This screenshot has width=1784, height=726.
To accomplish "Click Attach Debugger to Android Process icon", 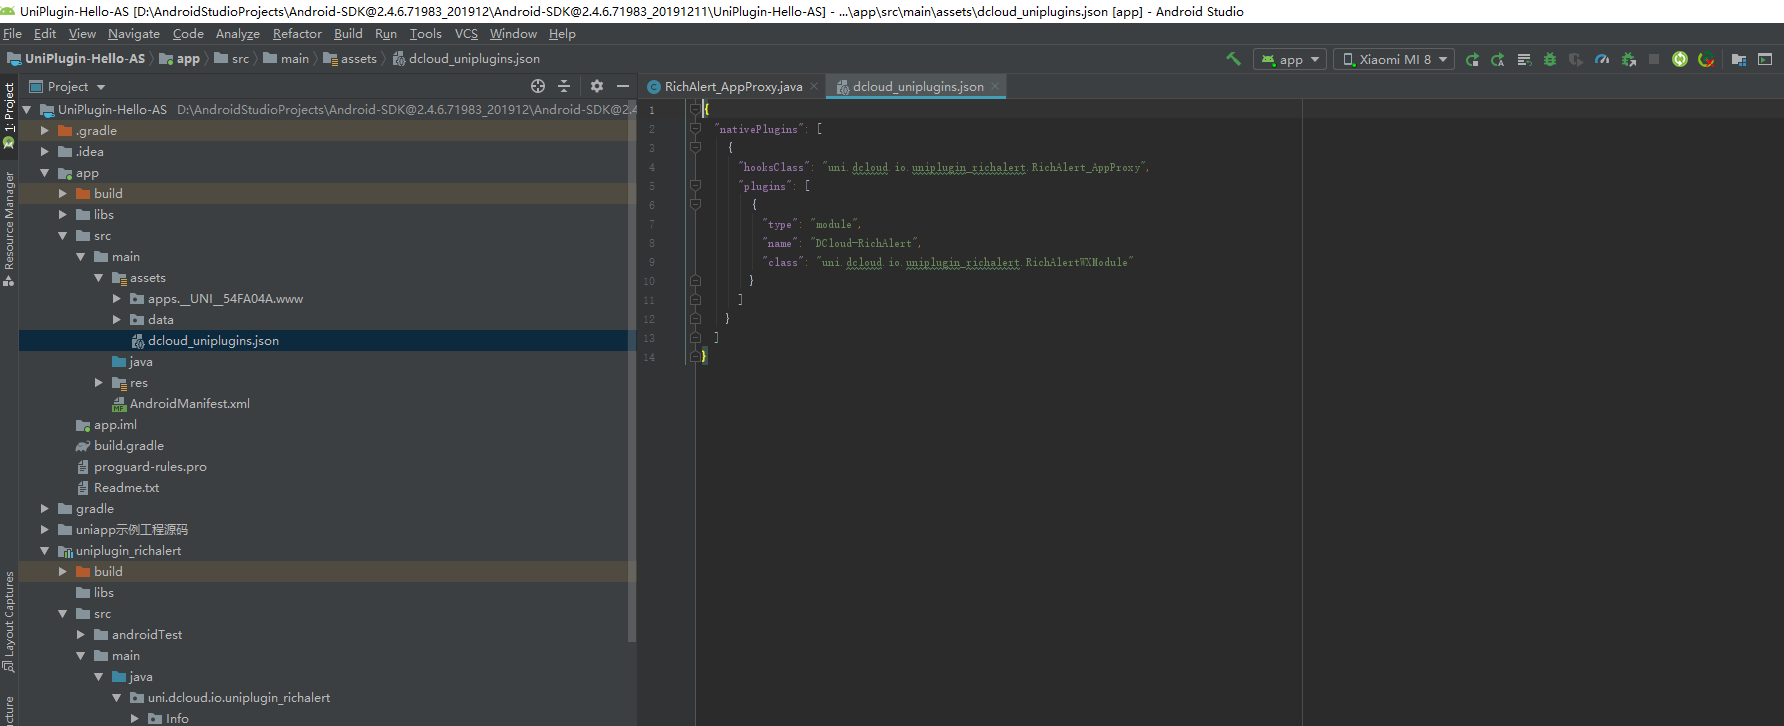I will 1628,60.
